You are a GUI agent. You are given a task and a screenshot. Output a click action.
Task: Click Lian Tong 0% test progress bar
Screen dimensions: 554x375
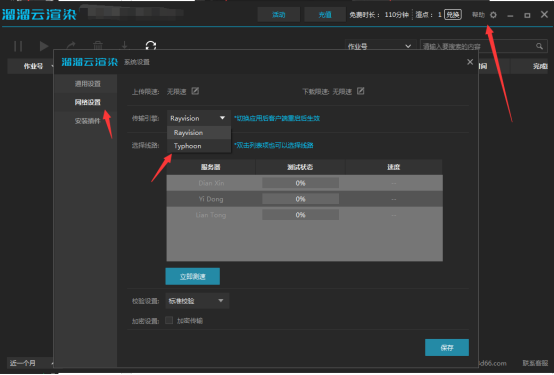300,215
